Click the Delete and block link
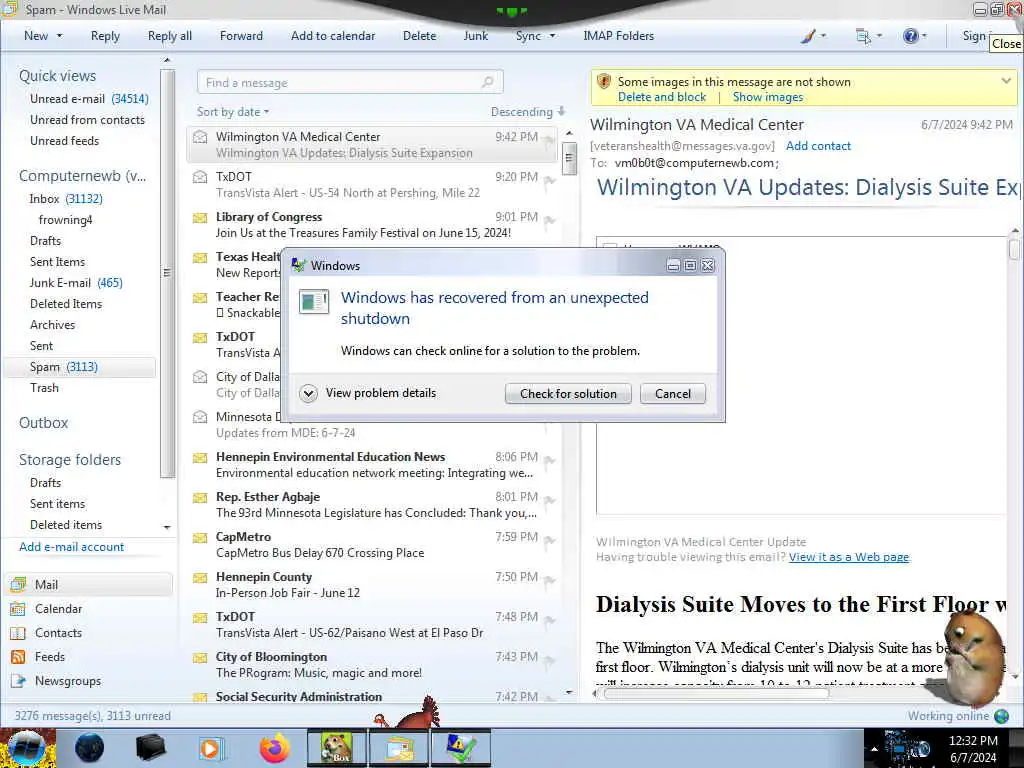Screen dimensions: 1024x768 click(x=662, y=97)
